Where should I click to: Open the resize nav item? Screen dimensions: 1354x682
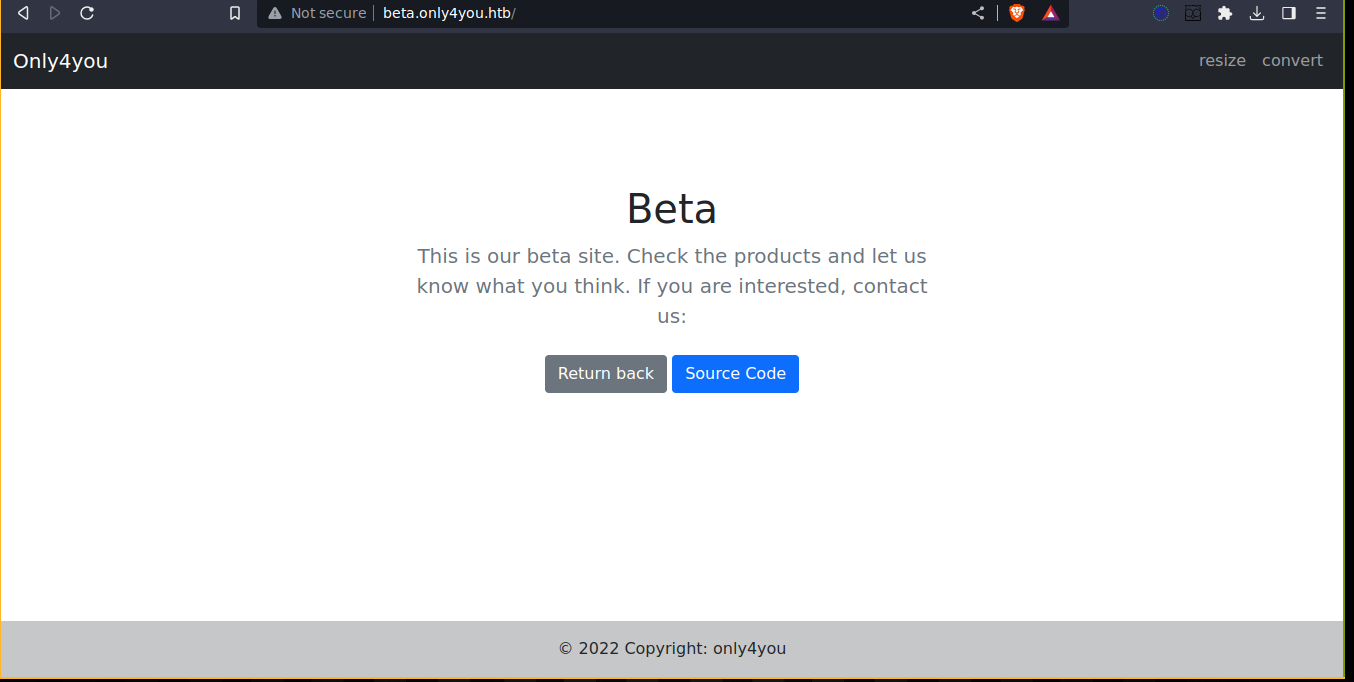coord(1222,61)
